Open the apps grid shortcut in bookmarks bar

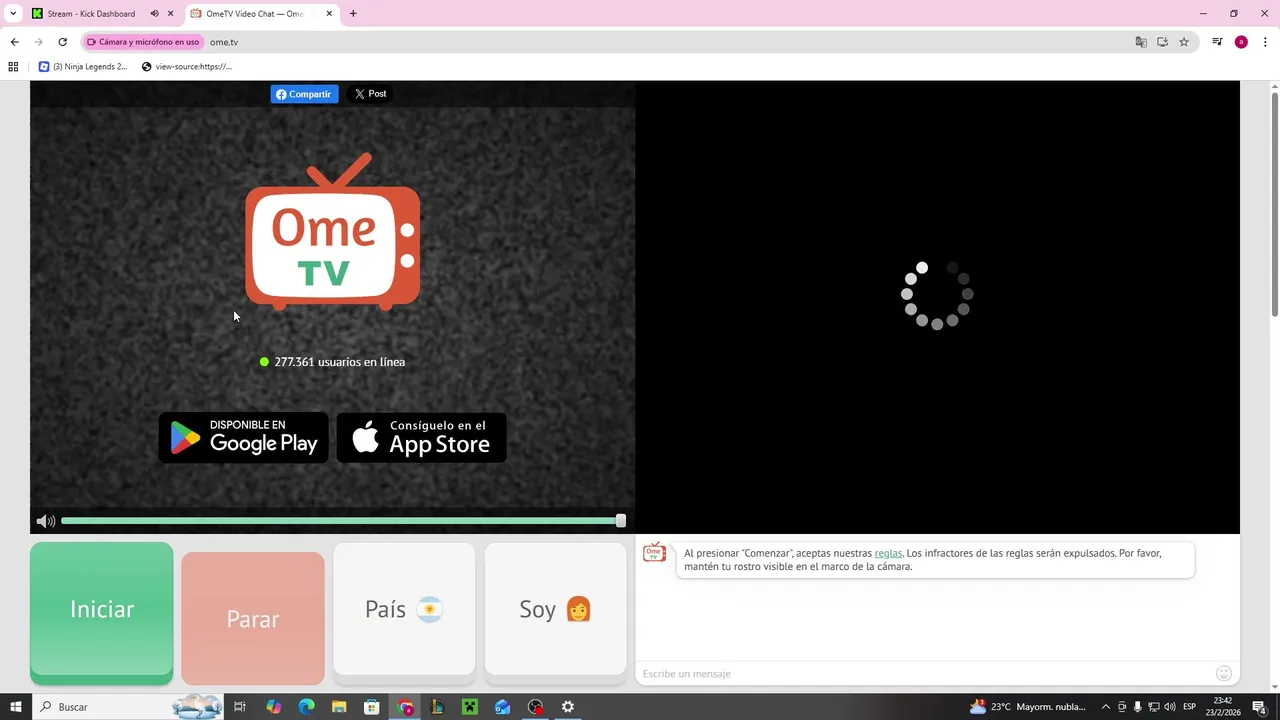coord(13,67)
